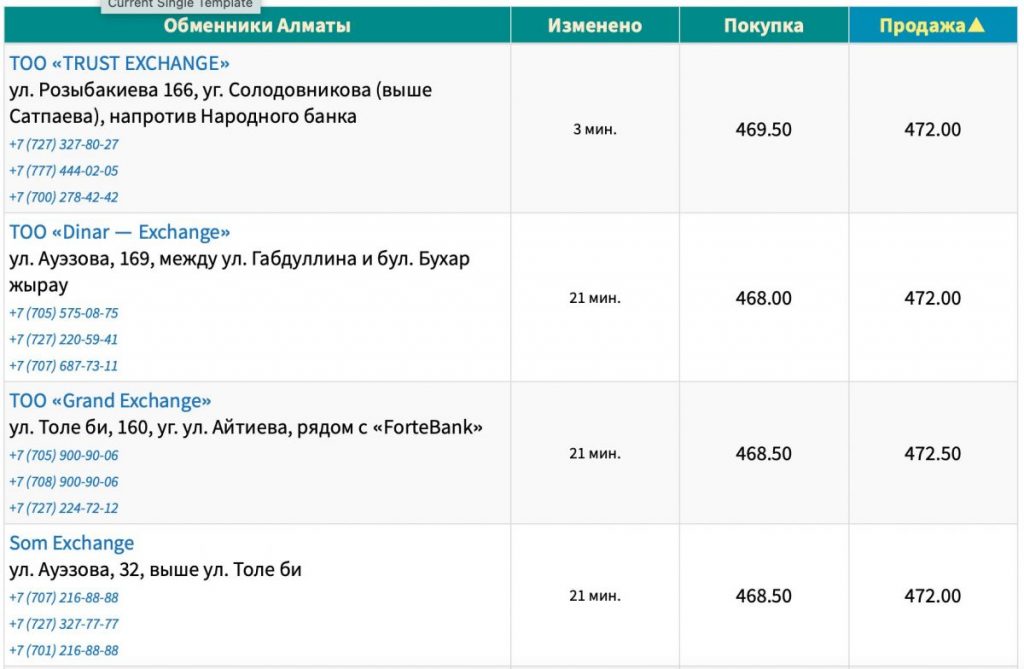Open Som Exchange link
Screen dimensions: 1024x669
tap(72, 543)
